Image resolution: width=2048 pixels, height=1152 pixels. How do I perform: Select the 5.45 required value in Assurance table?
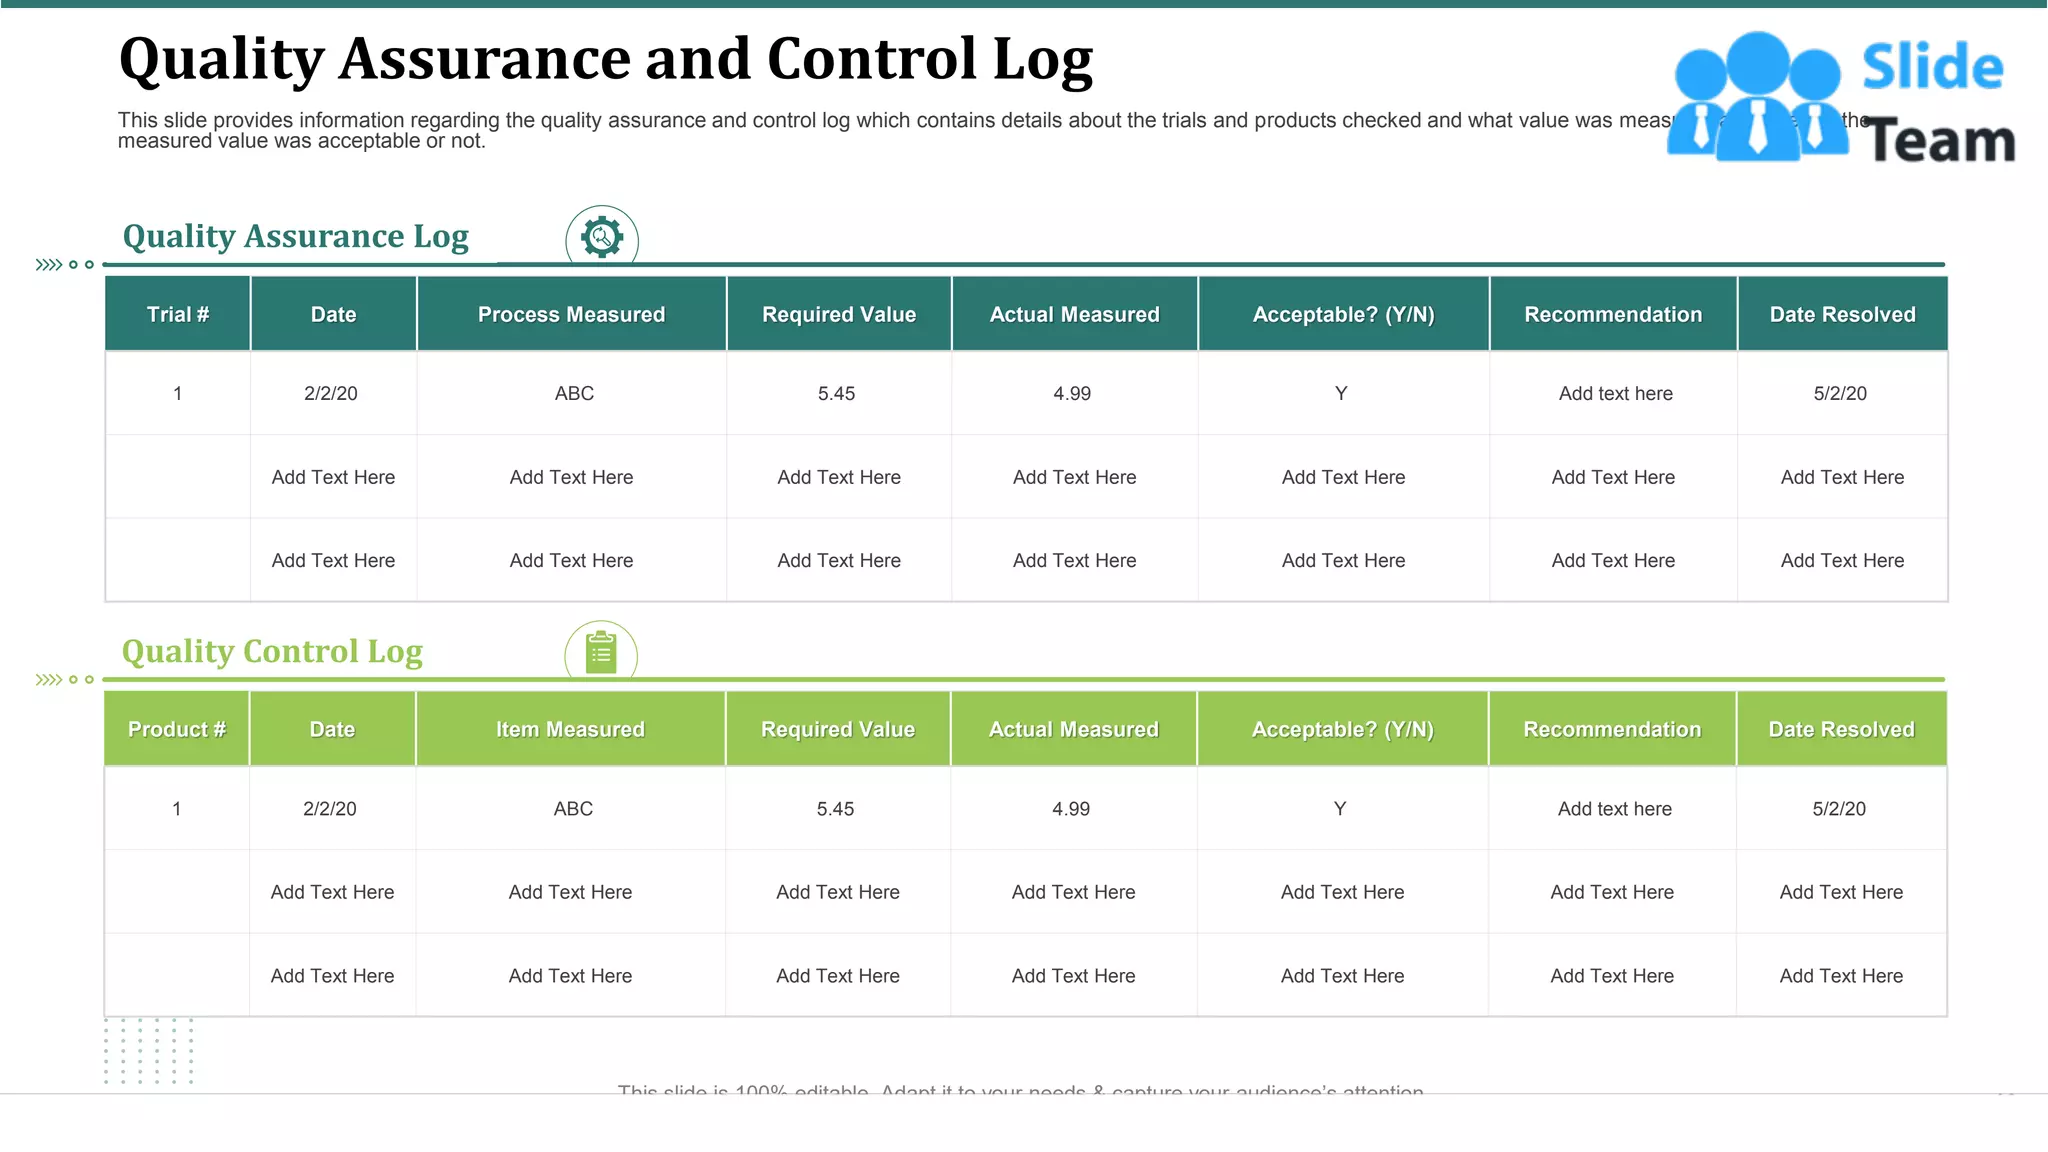pos(837,394)
